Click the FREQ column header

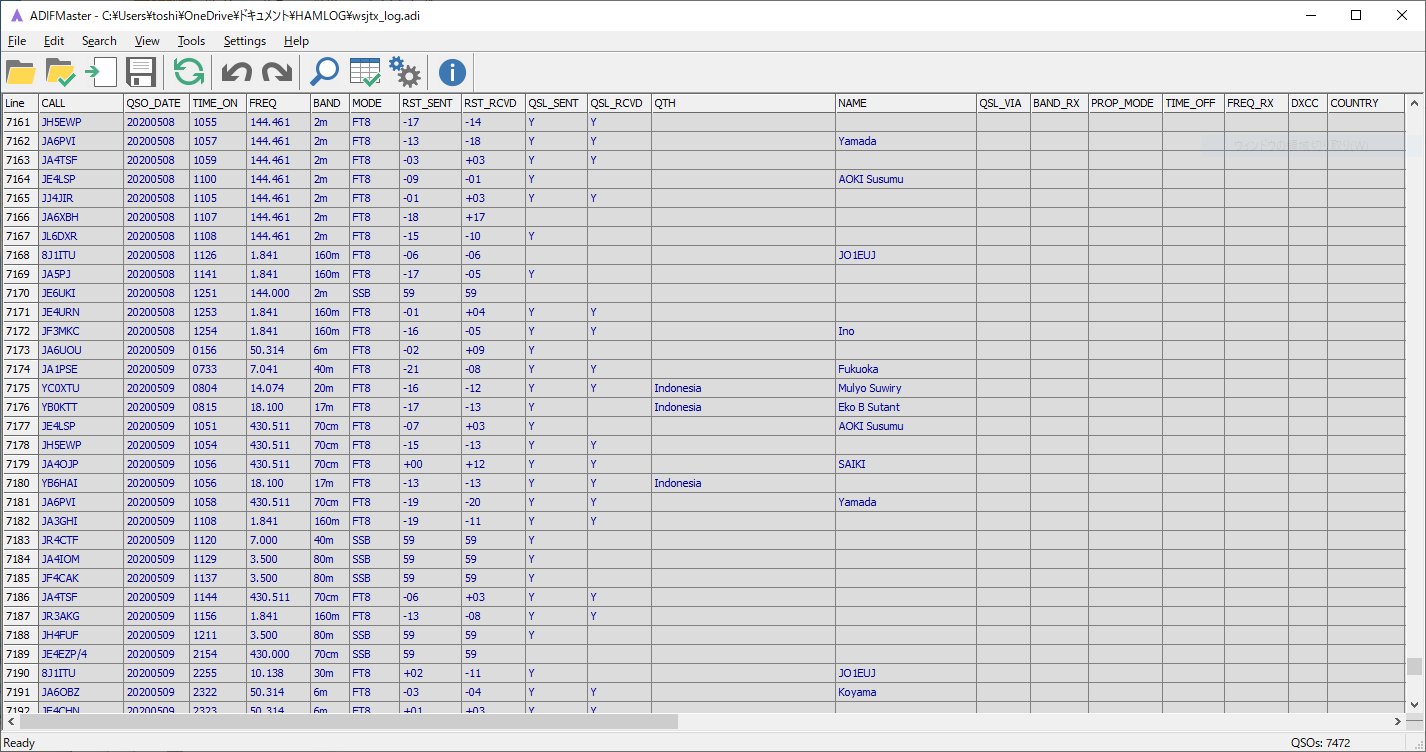coord(278,103)
